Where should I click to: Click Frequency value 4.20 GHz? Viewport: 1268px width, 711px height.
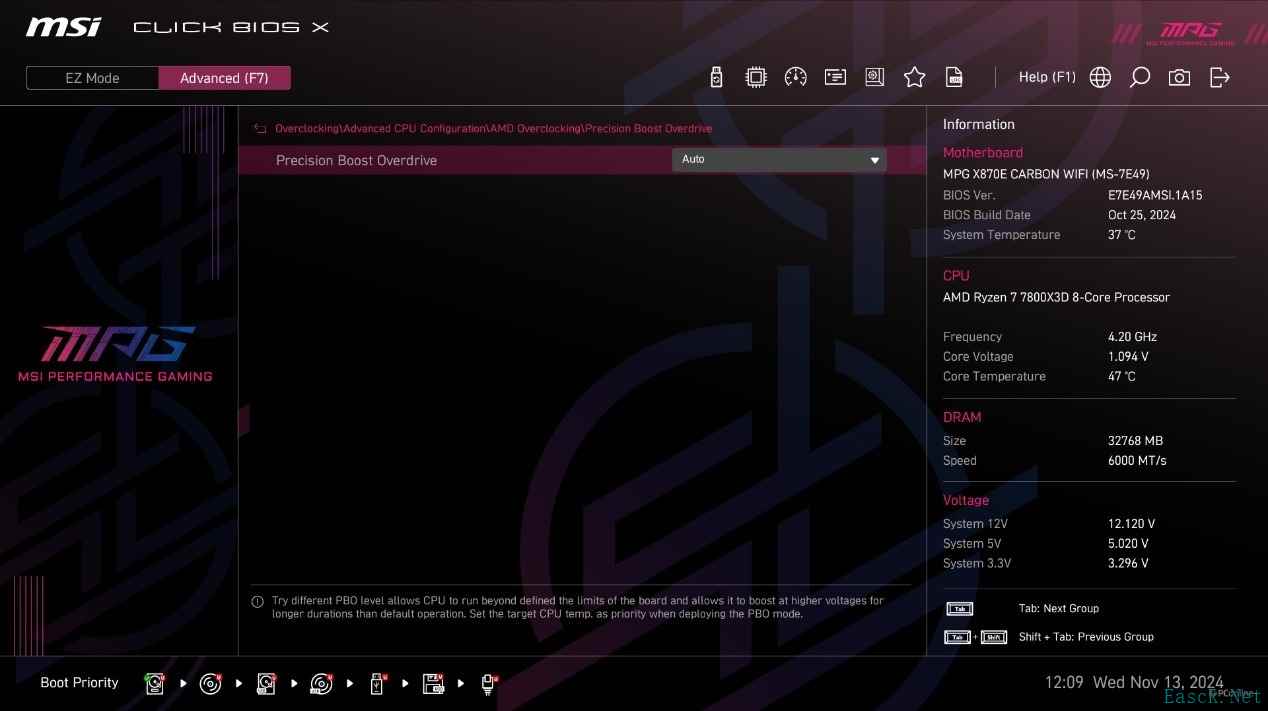coord(1133,337)
